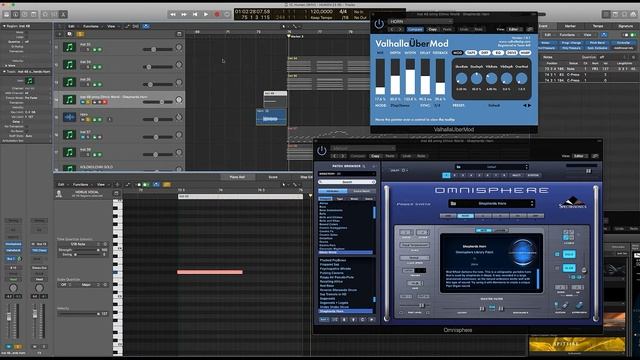Collapse the Region inspector disclosure triangle

pyautogui.click(x=4, y=26)
